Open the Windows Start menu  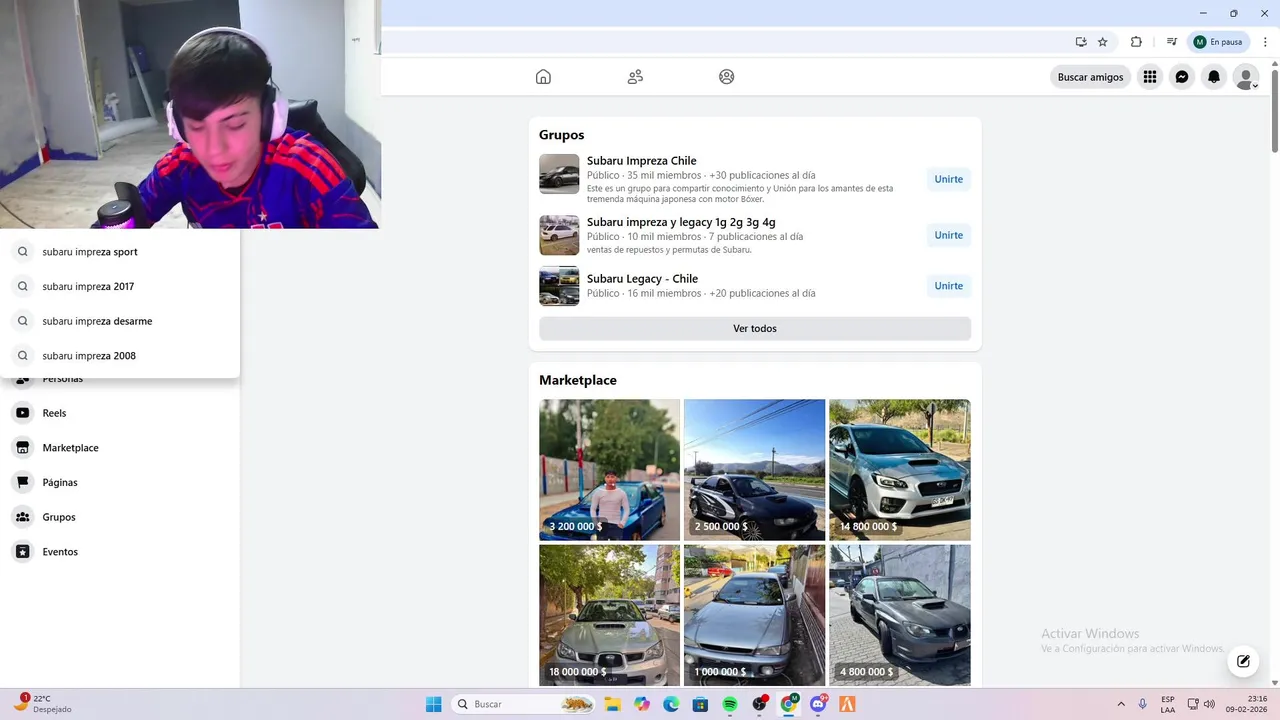[x=434, y=704]
